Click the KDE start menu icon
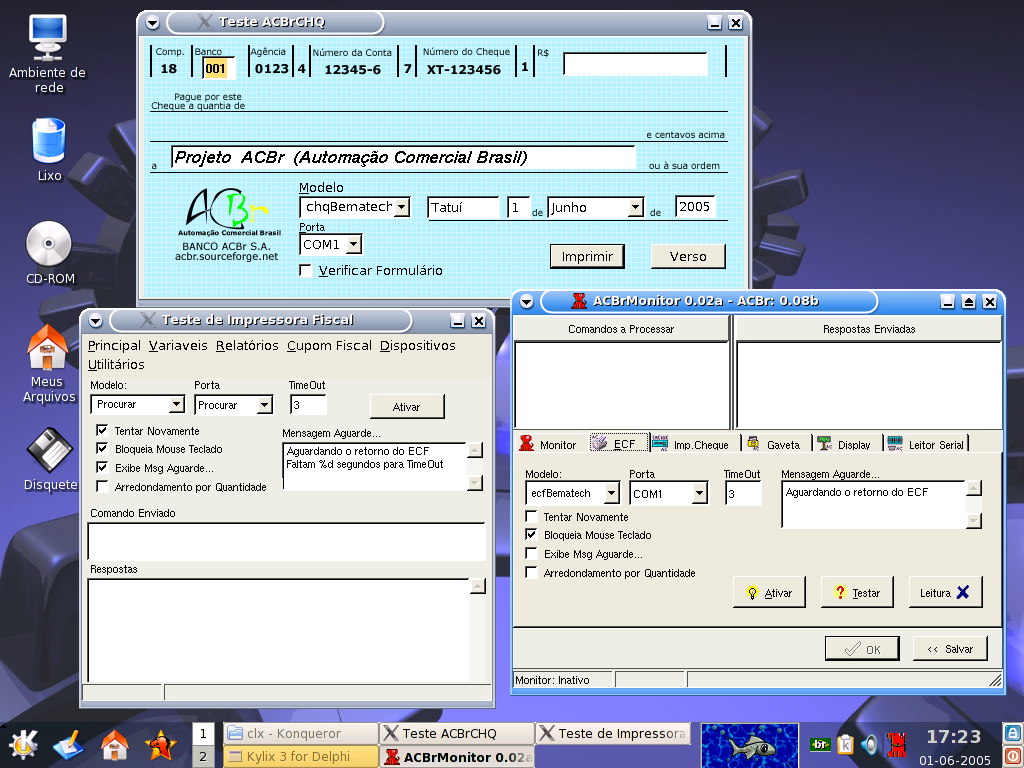Screen dimensions: 1024x768 [x=23, y=744]
